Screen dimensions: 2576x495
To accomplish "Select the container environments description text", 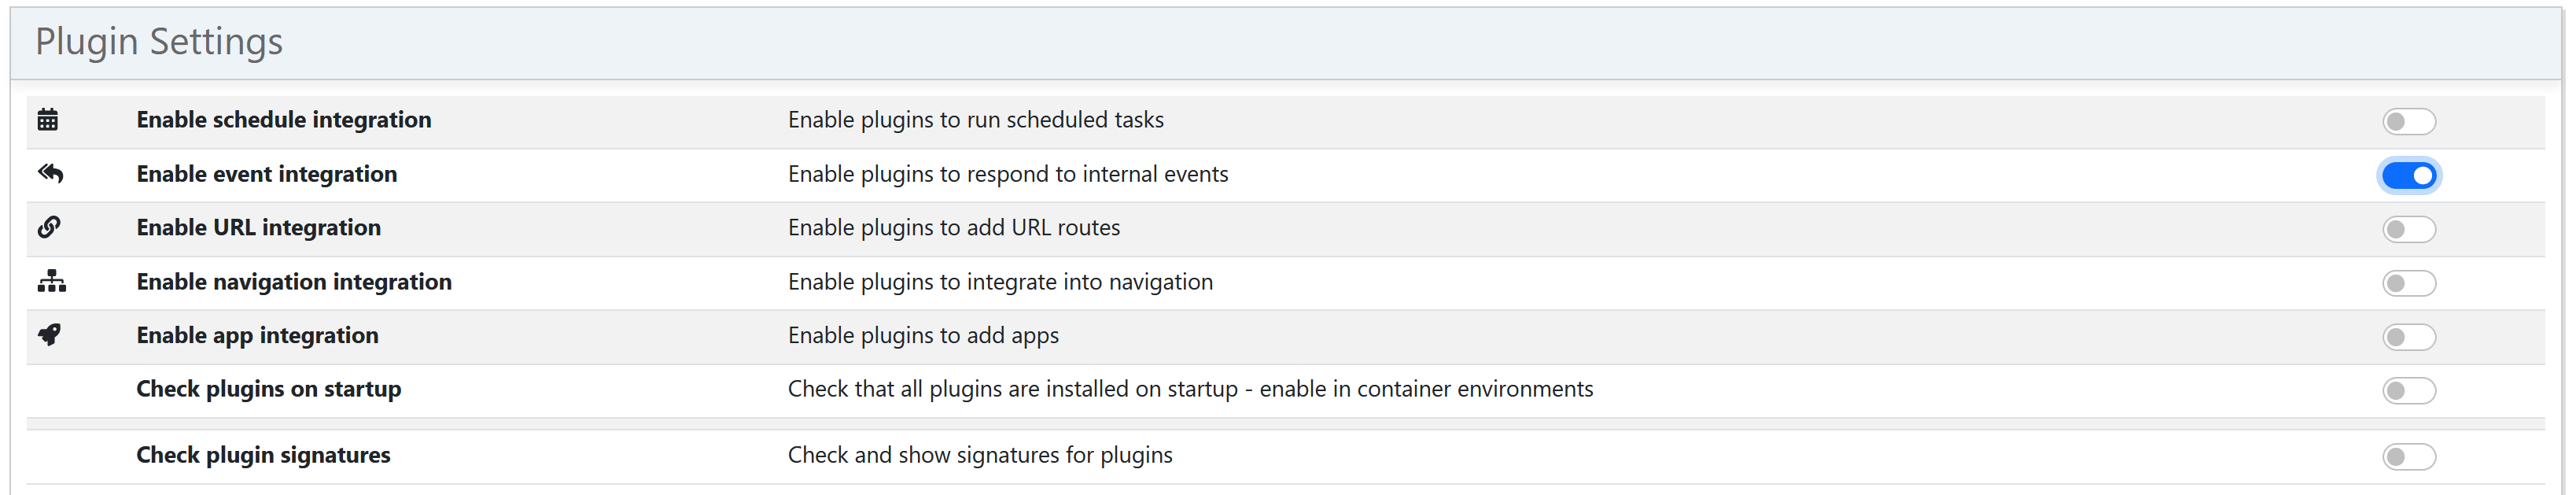I will (1190, 389).
